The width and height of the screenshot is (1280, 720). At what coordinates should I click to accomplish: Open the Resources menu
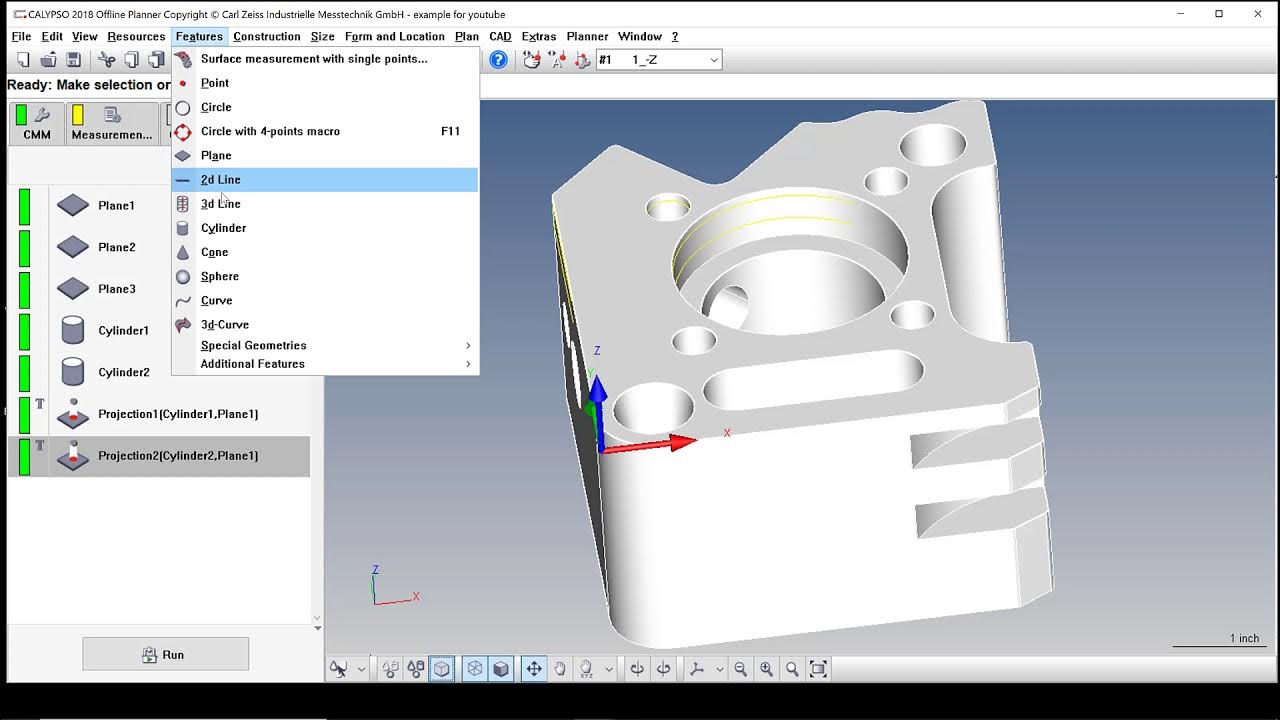[x=136, y=36]
